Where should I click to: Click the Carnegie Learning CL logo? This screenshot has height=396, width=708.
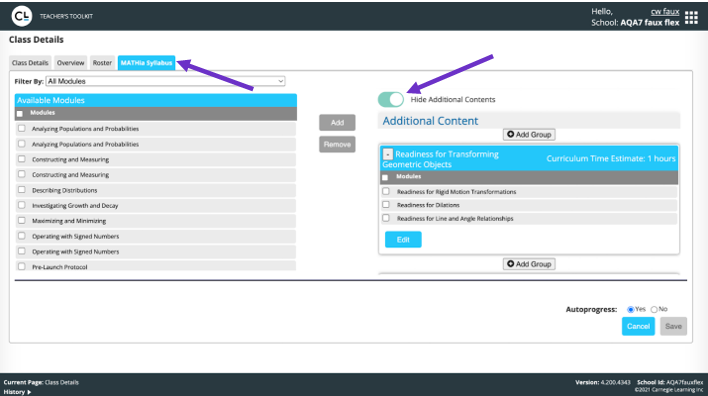point(21,16)
